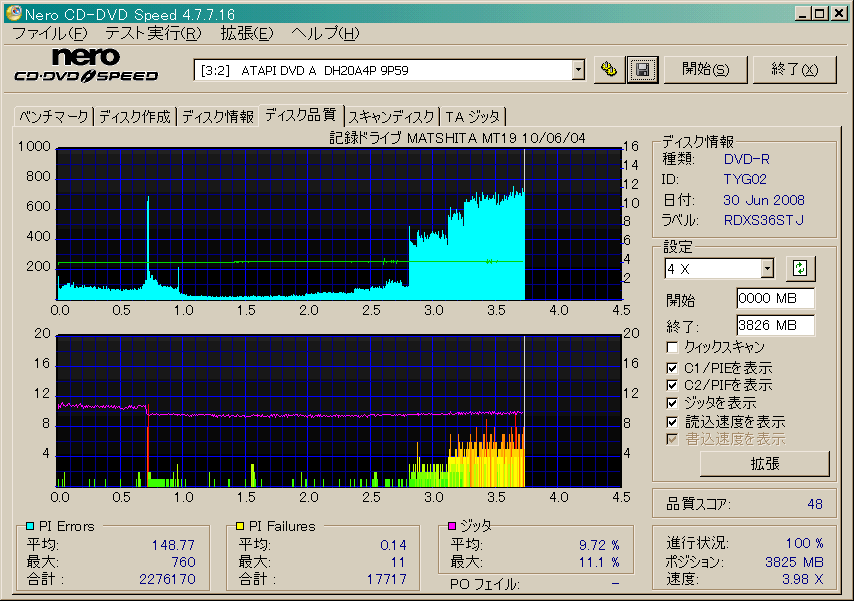Open the drive selection dropdown arrow
The width and height of the screenshot is (854, 601).
(578, 70)
